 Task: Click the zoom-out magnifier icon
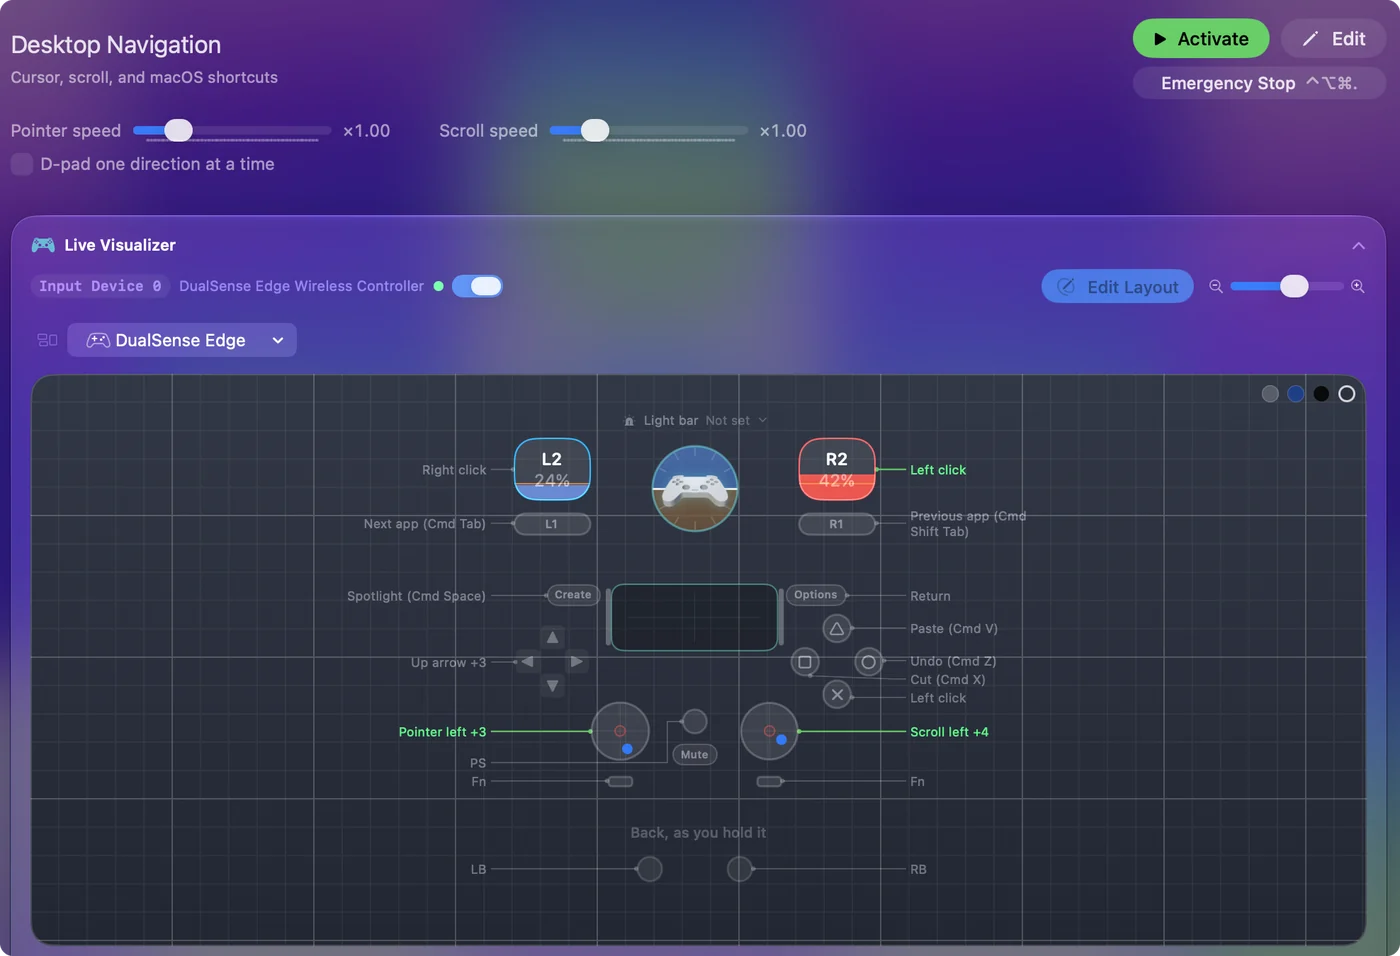point(1216,286)
